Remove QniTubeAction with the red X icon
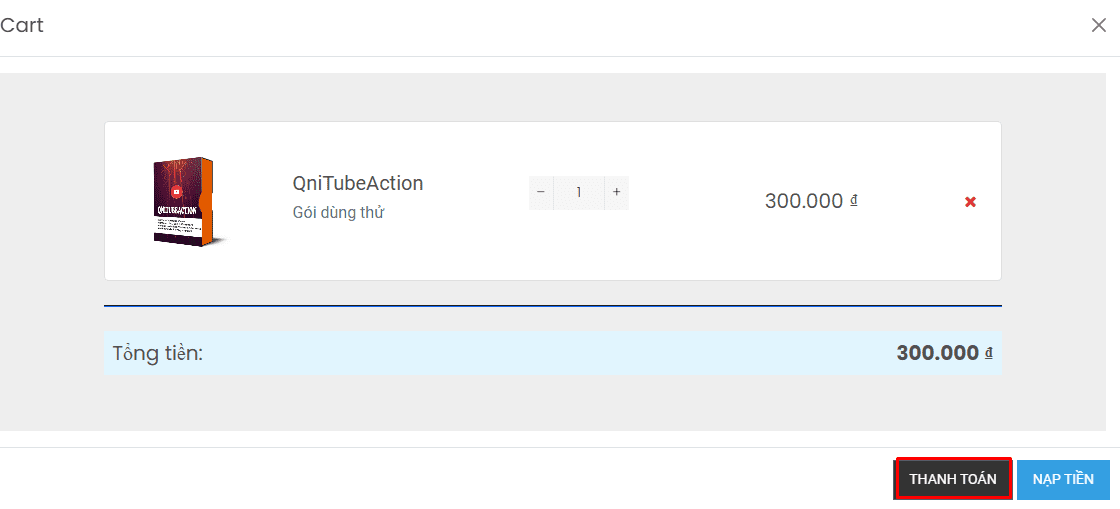 coord(970,202)
